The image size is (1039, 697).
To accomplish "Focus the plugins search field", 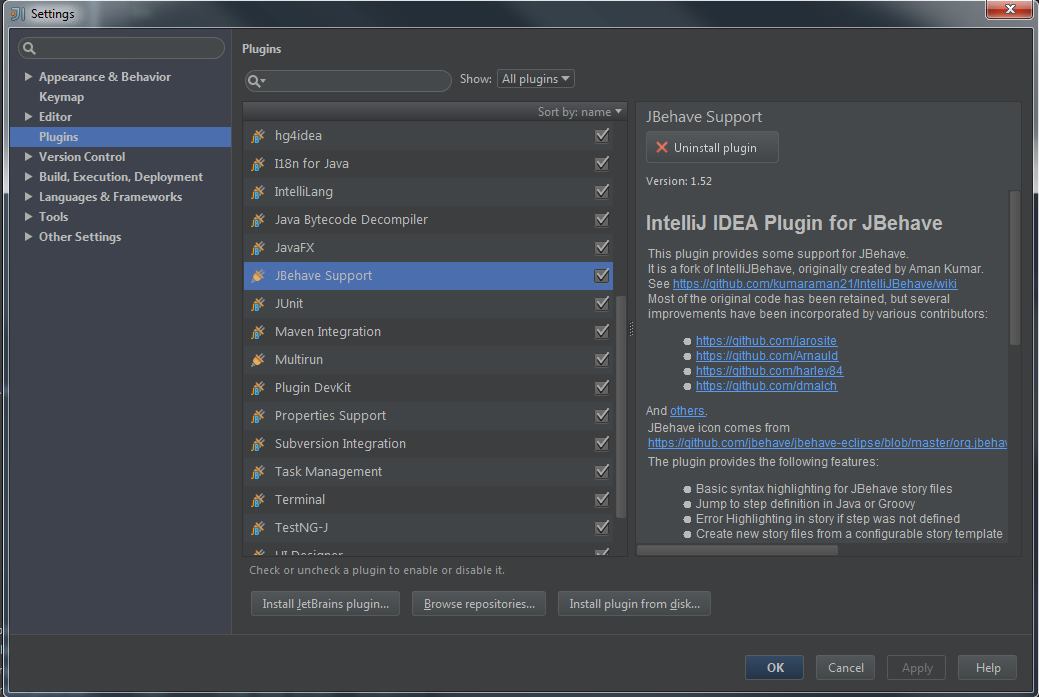I will tap(349, 81).
